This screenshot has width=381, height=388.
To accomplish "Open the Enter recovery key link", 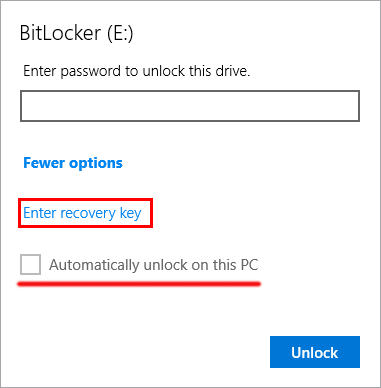I will tap(82, 213).
